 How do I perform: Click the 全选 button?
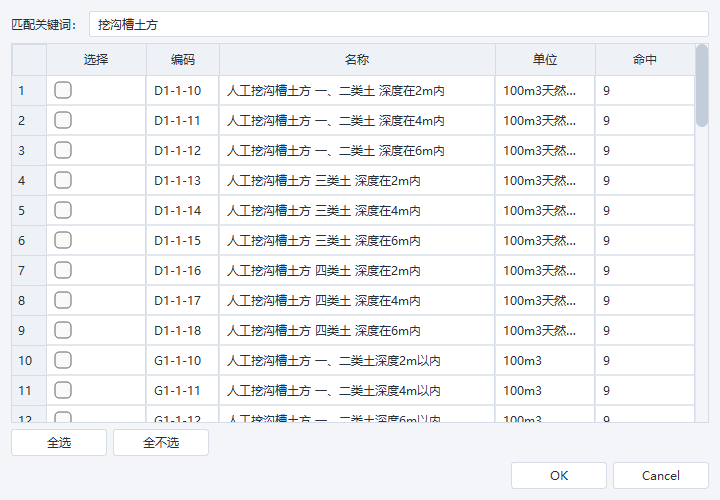tap(59, 443)
